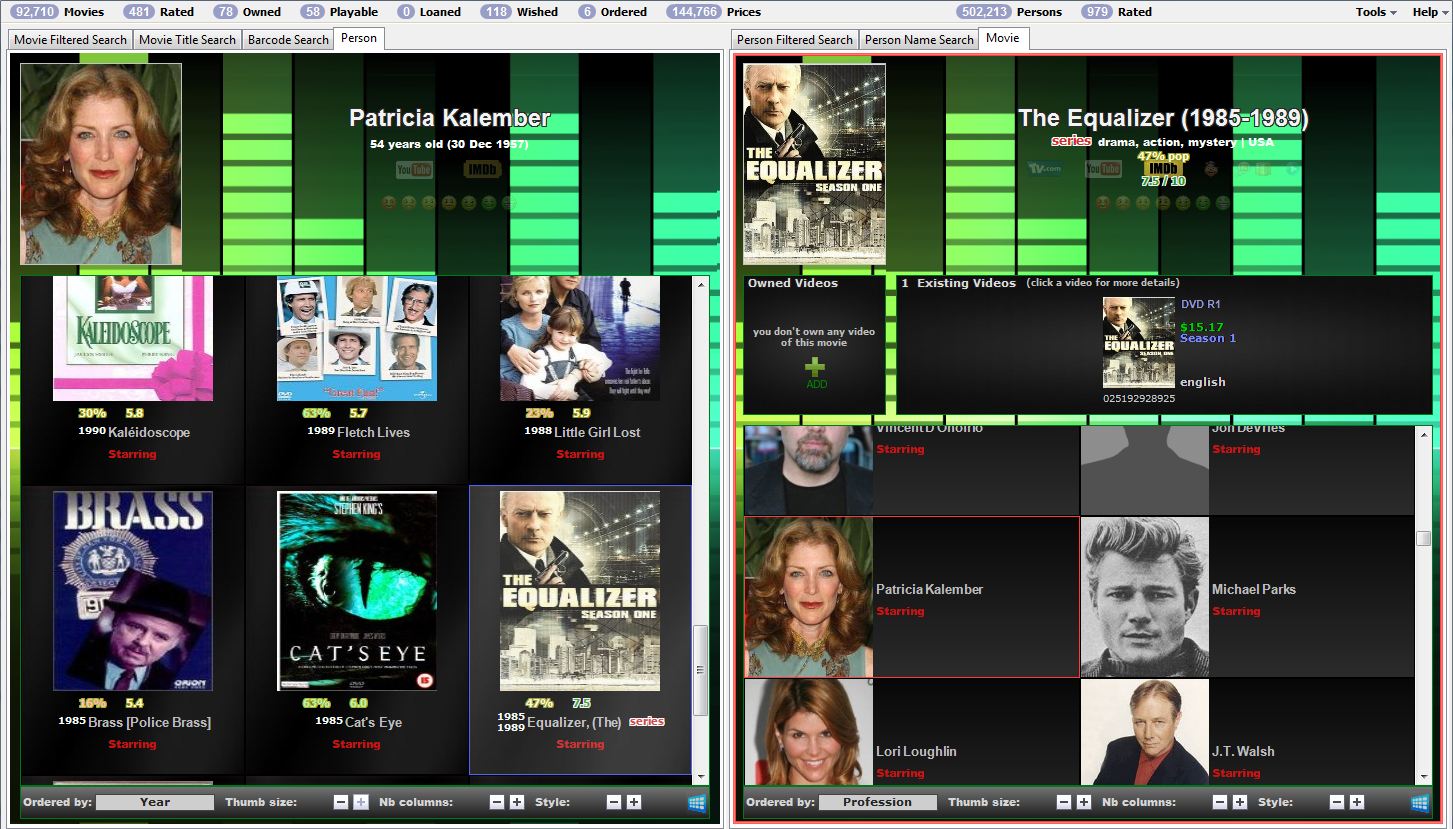1453x829 pixels.
Task: Select Patricia Kalember in the cast list
Action: (x=912, y=597)
